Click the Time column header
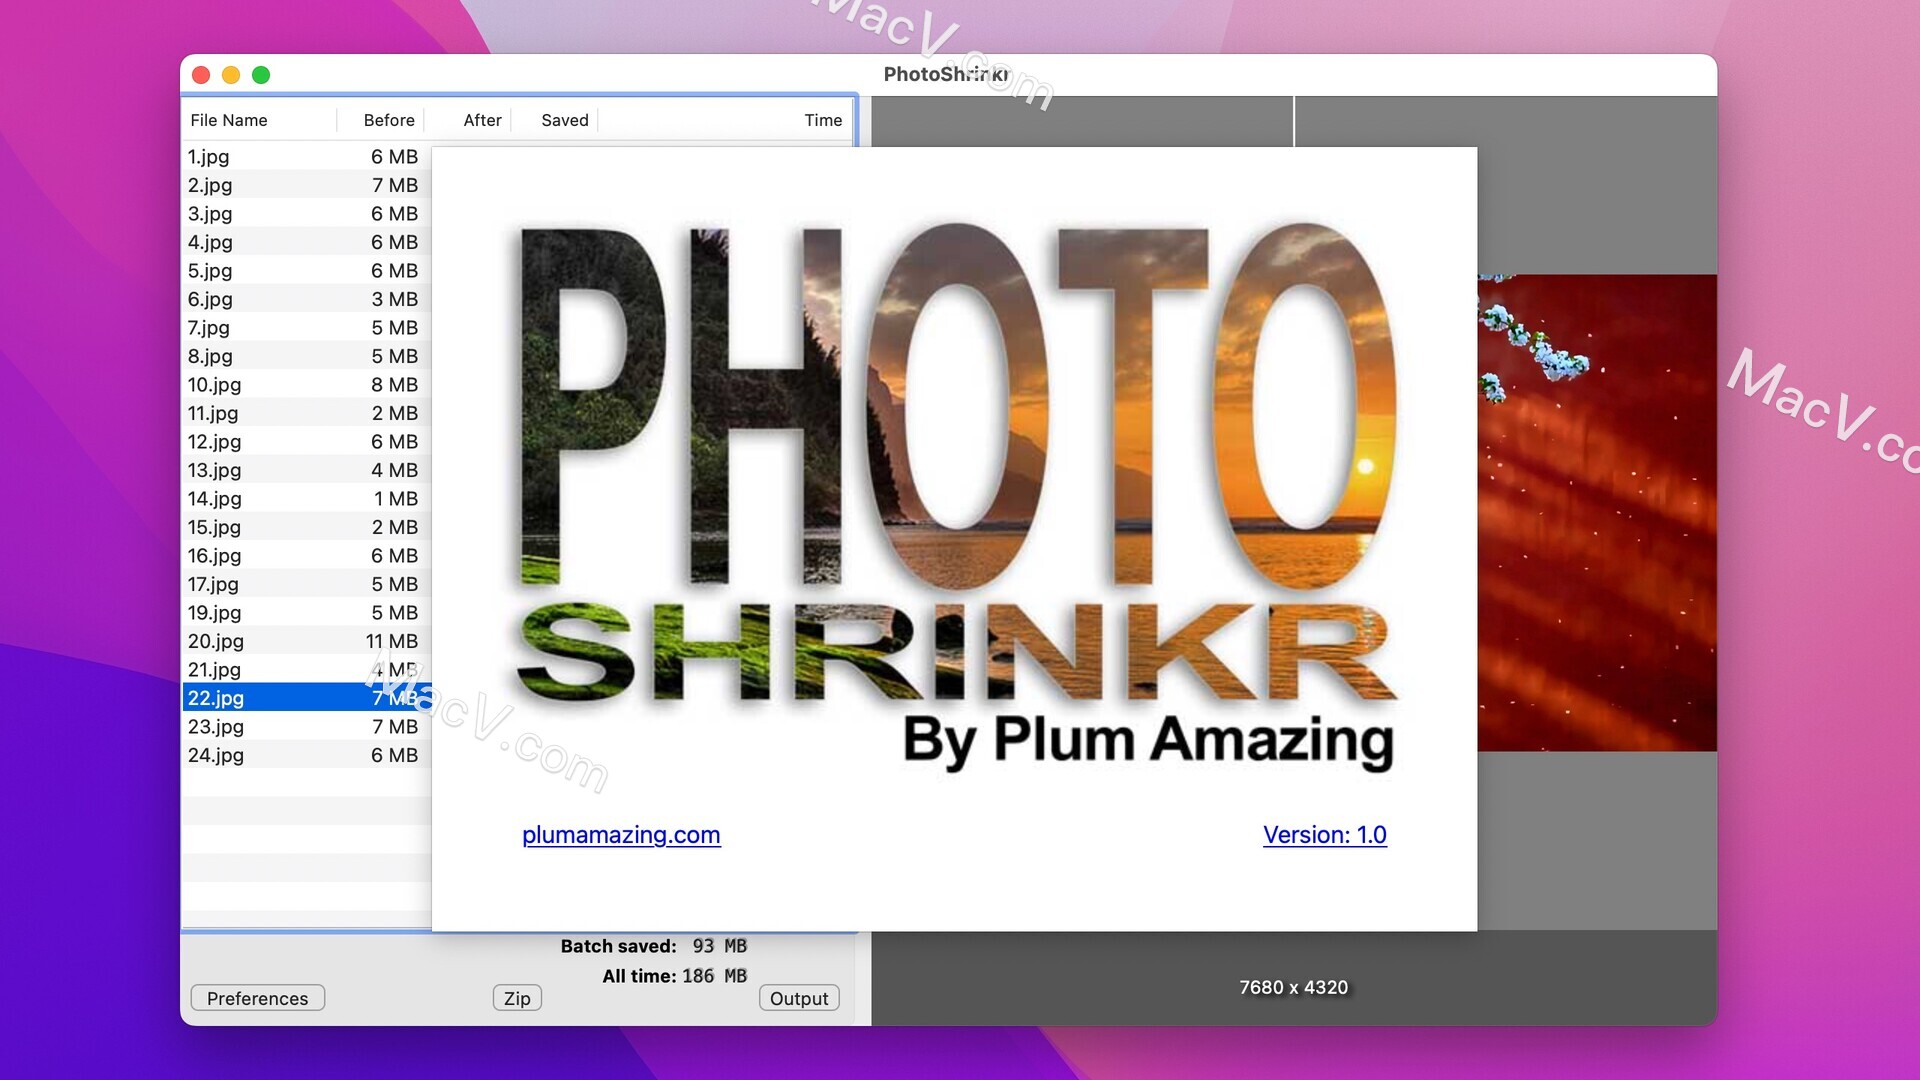This screenshot has height=1080, width=1920. click(822, 120)
